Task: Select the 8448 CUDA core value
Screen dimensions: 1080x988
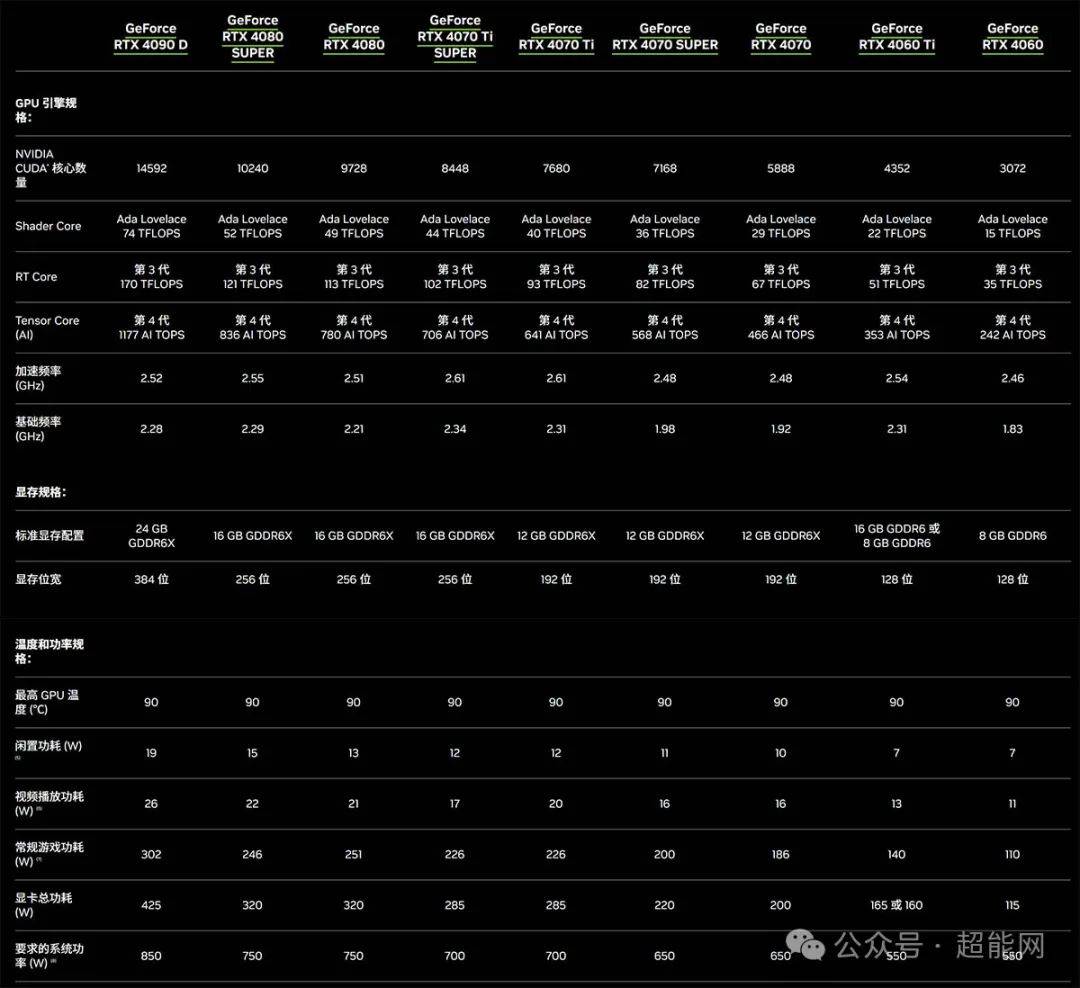Action: click(455, 168)
